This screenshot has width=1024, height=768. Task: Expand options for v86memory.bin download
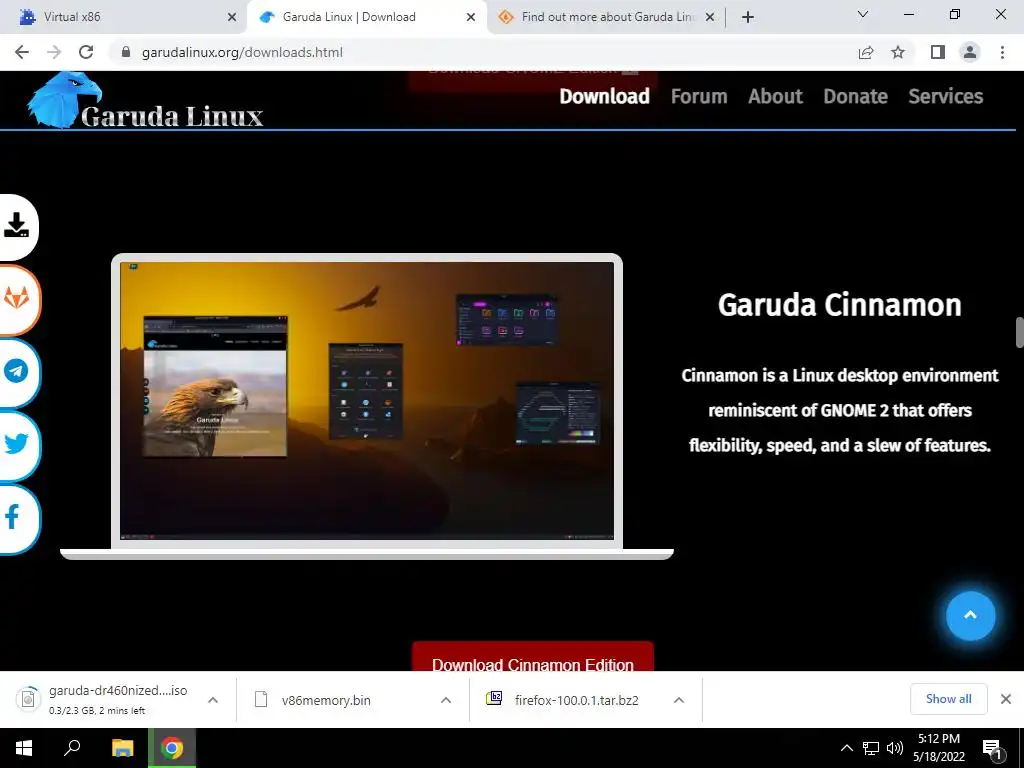446,700
